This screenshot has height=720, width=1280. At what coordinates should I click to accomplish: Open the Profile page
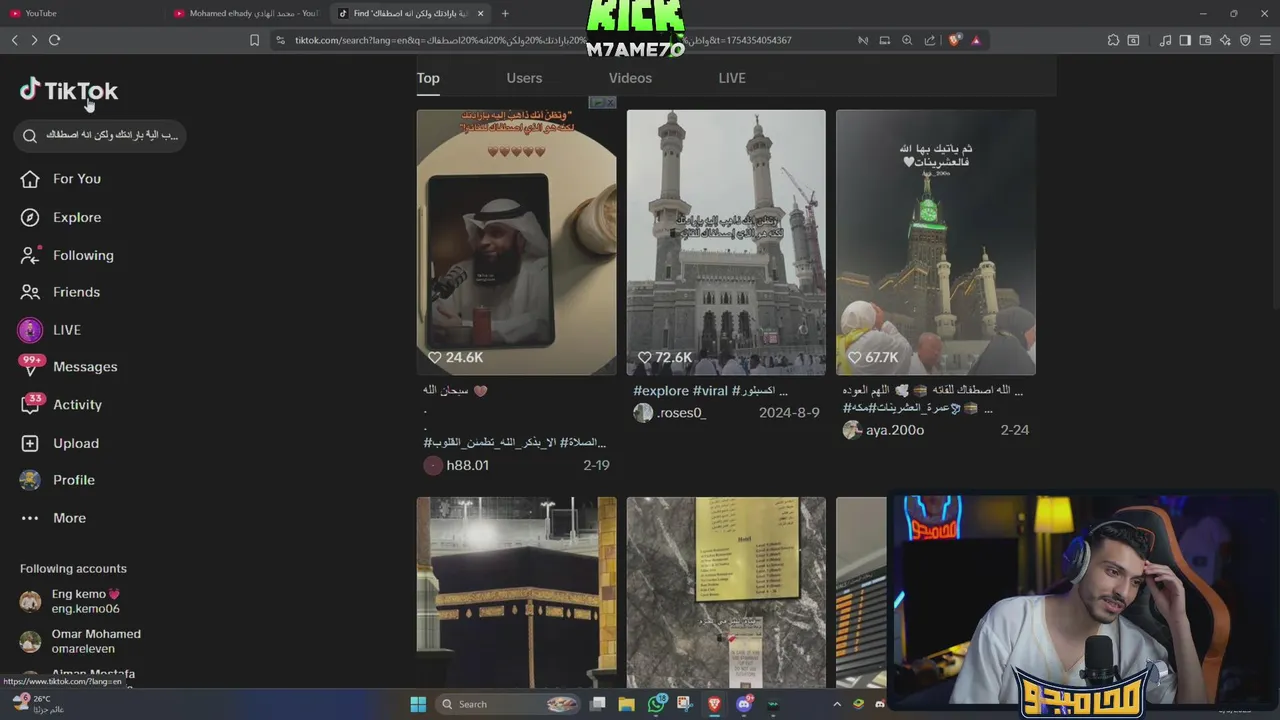coord(74,480)
